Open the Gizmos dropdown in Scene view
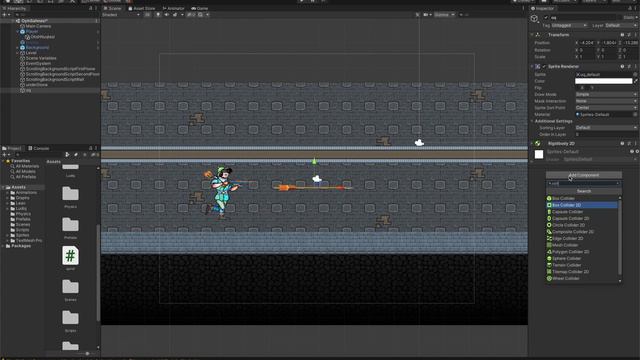Viewport: 640px width, 360px height. point(444,15)
